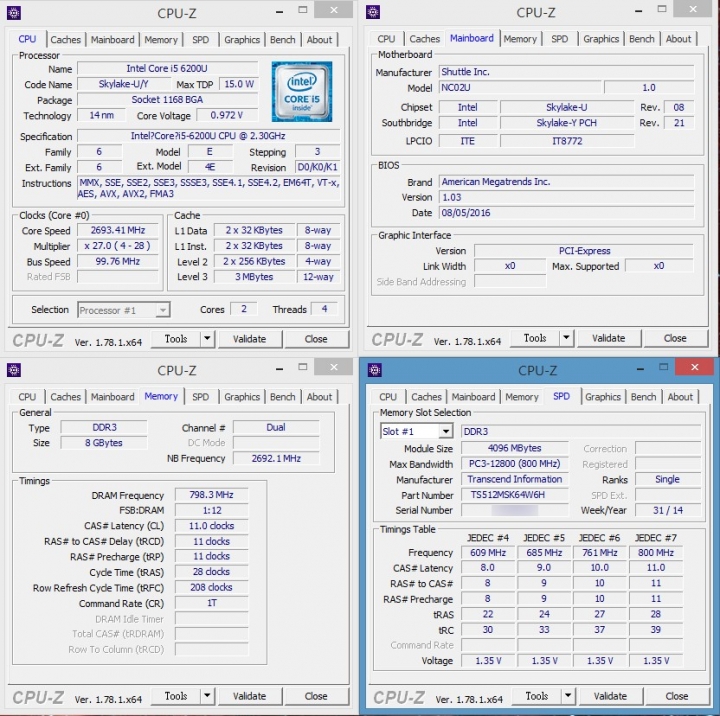Open Tools dropdown arrow in SPD window

568,696
